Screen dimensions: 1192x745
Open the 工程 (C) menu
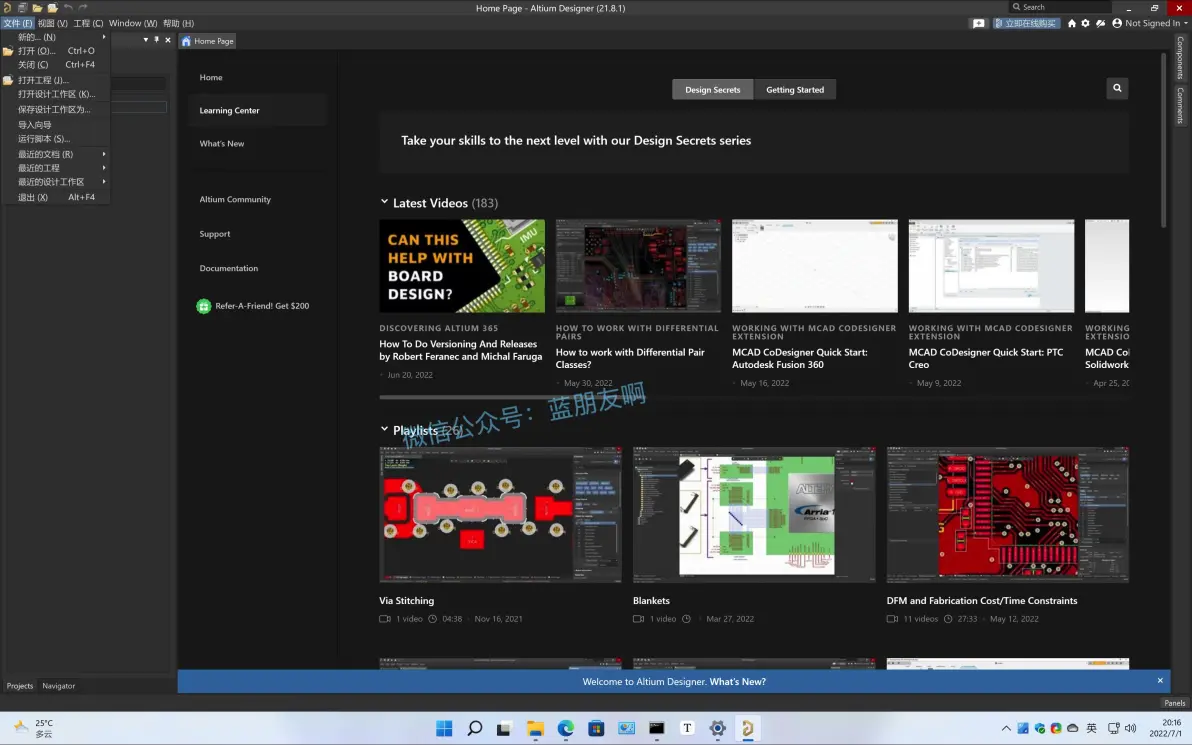[88, 24]
